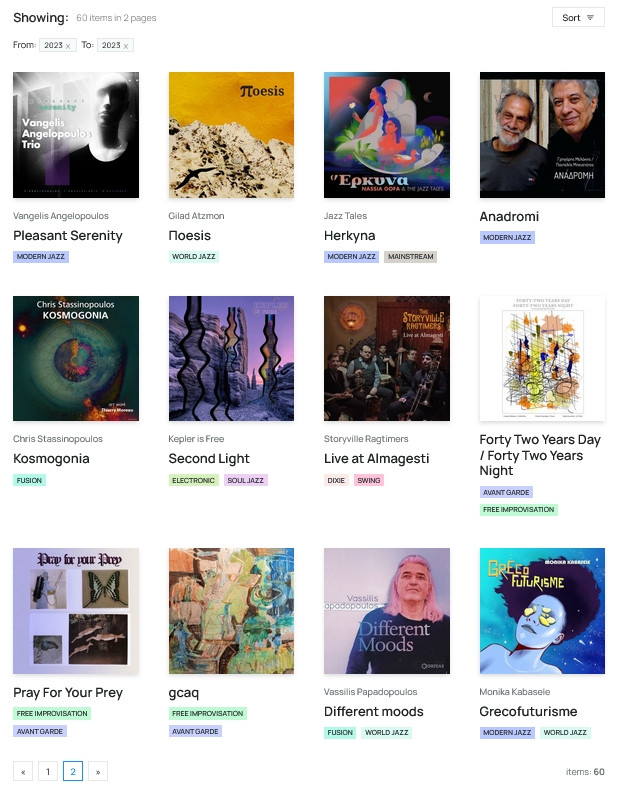Screen dimensions: 620x789
Task: Open the Poesis album cover
Action: pos(231,135)
